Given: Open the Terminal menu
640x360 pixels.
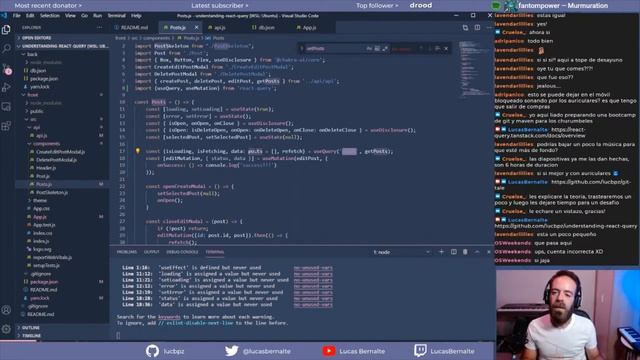Looking at the screenshot, I should point(117,16).
